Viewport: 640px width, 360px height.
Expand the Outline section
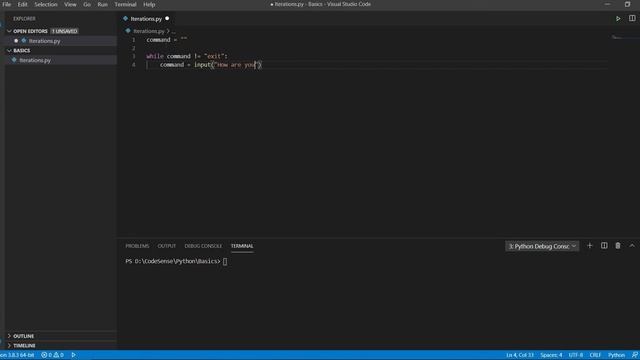9,336
